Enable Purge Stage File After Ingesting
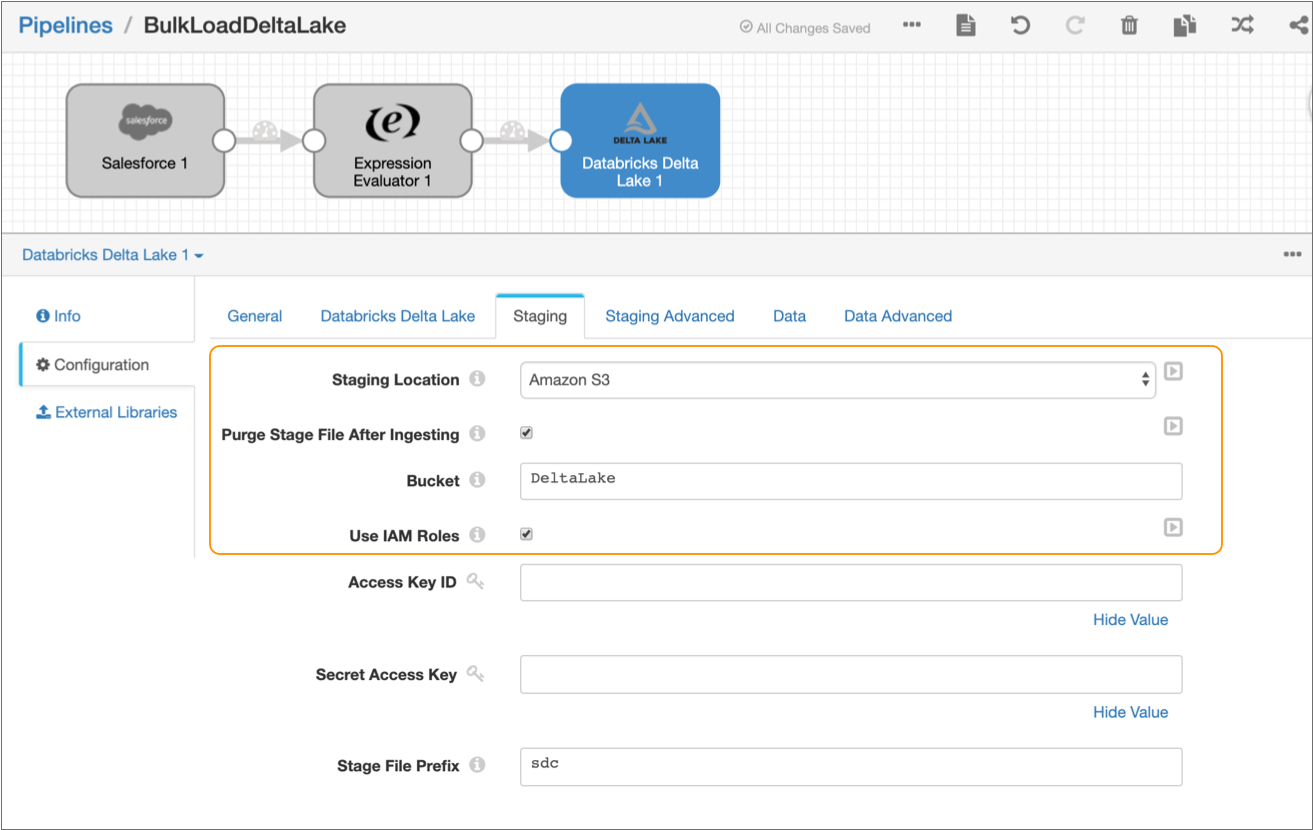 coord(525,431)
